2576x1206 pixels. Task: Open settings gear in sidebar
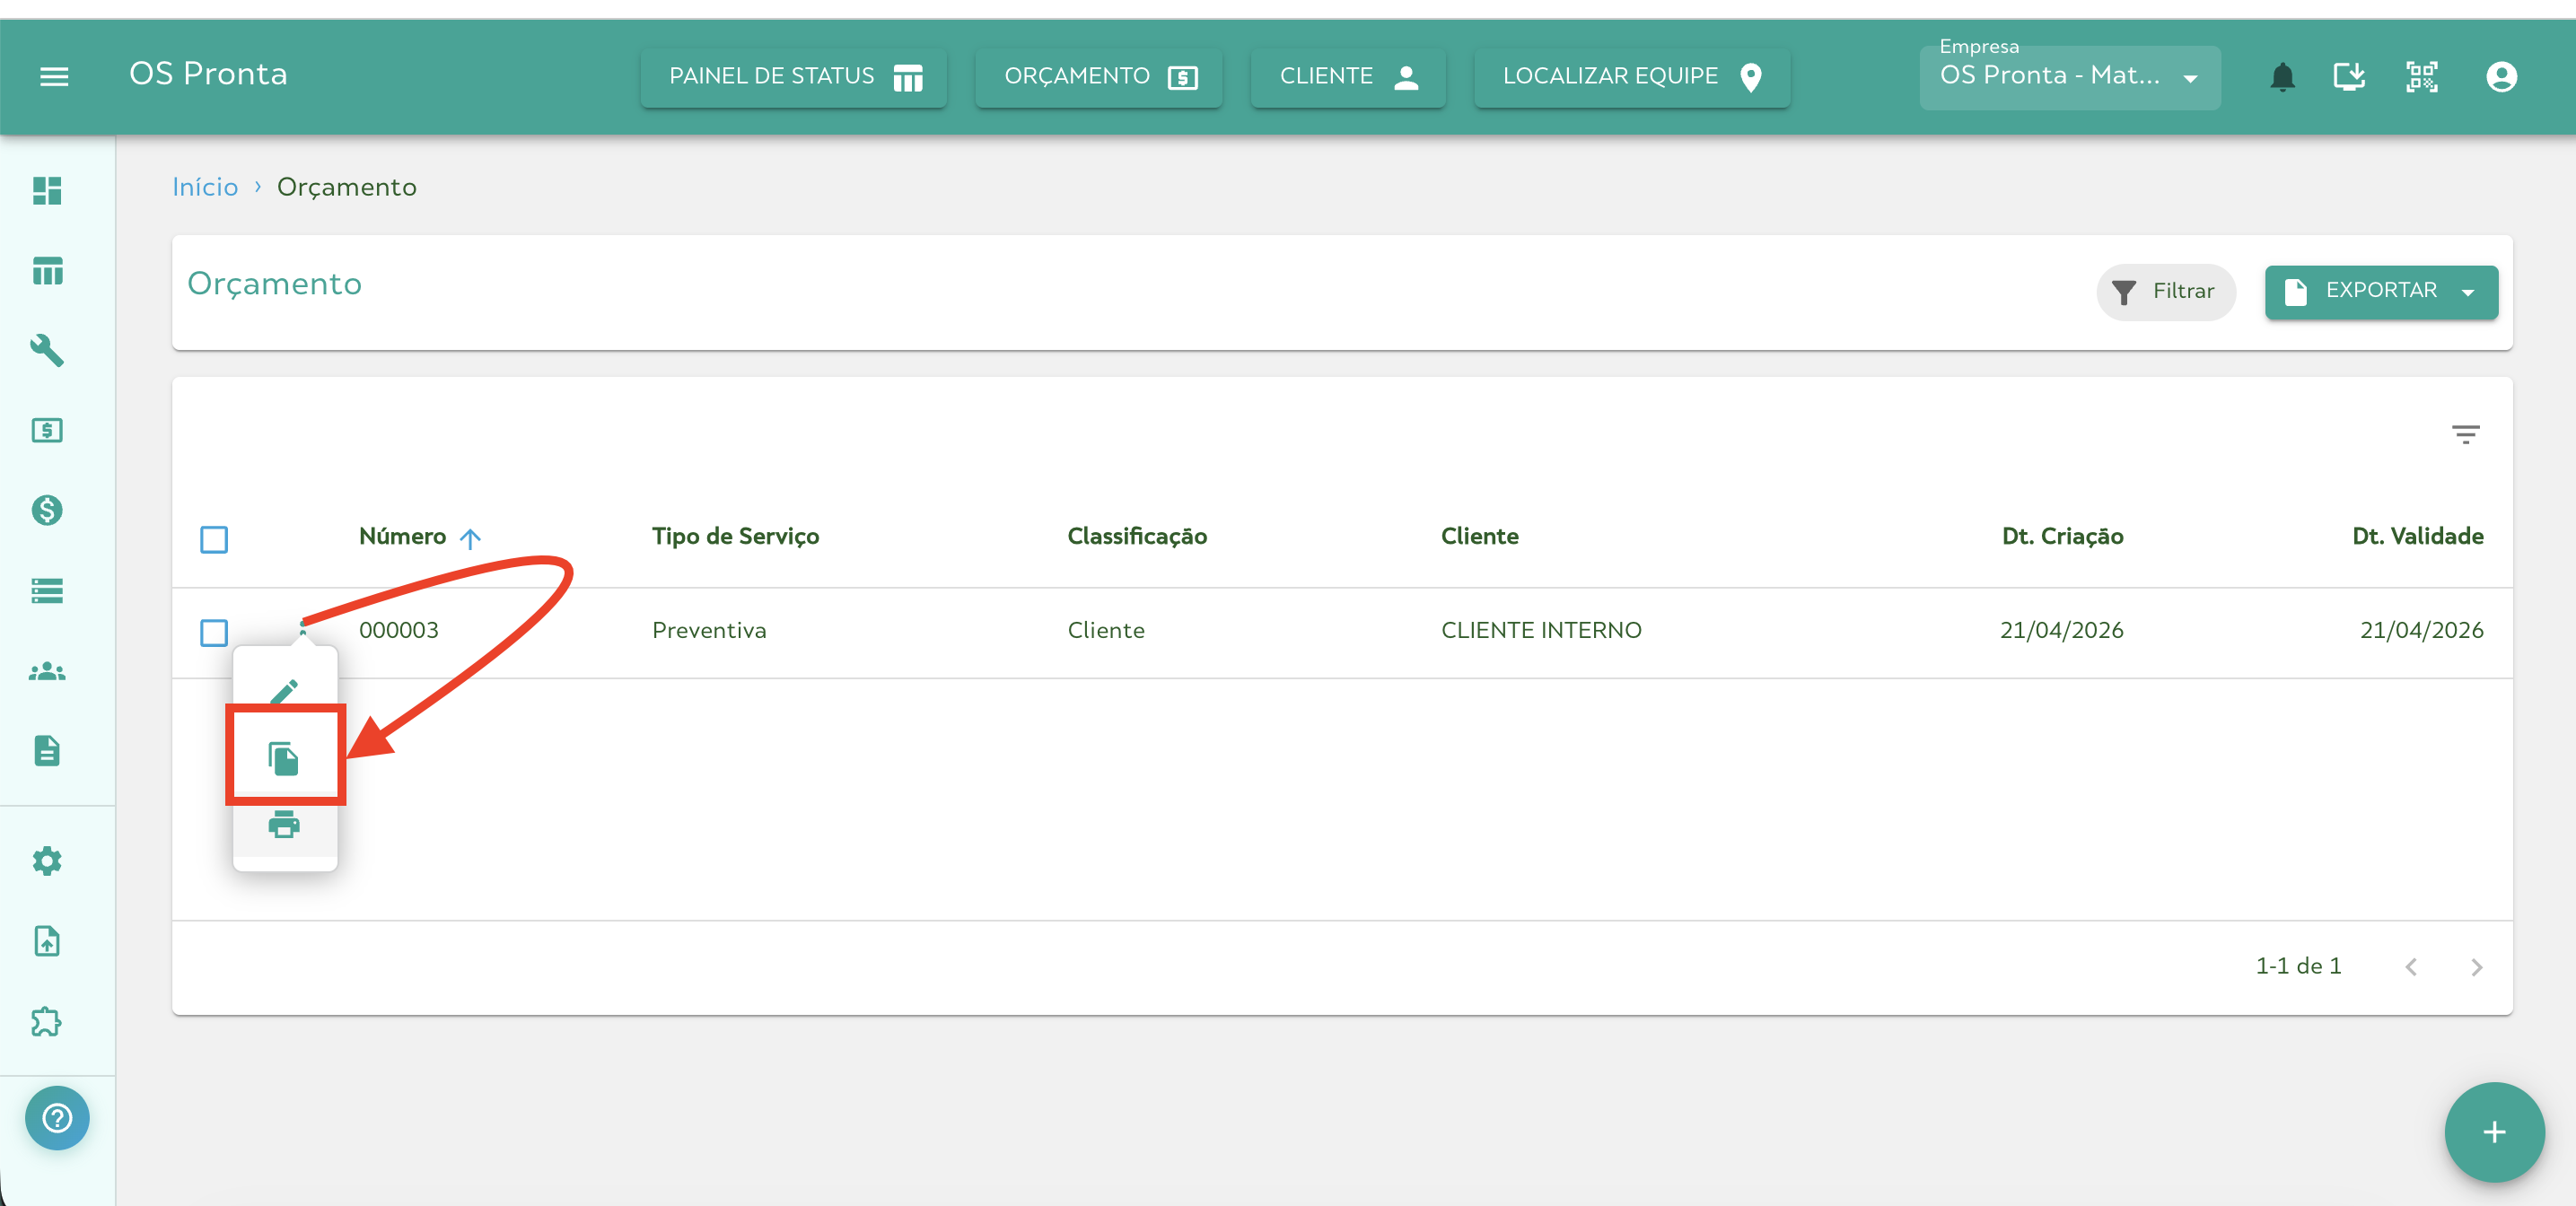coord(47,861)
